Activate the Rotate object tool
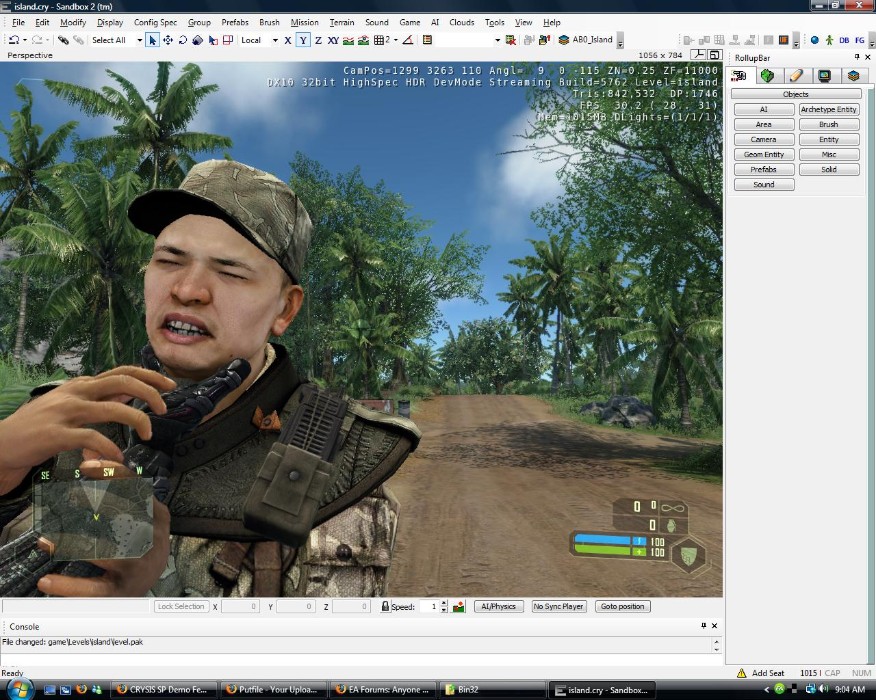The image size is (876, 700). point(182,40)
